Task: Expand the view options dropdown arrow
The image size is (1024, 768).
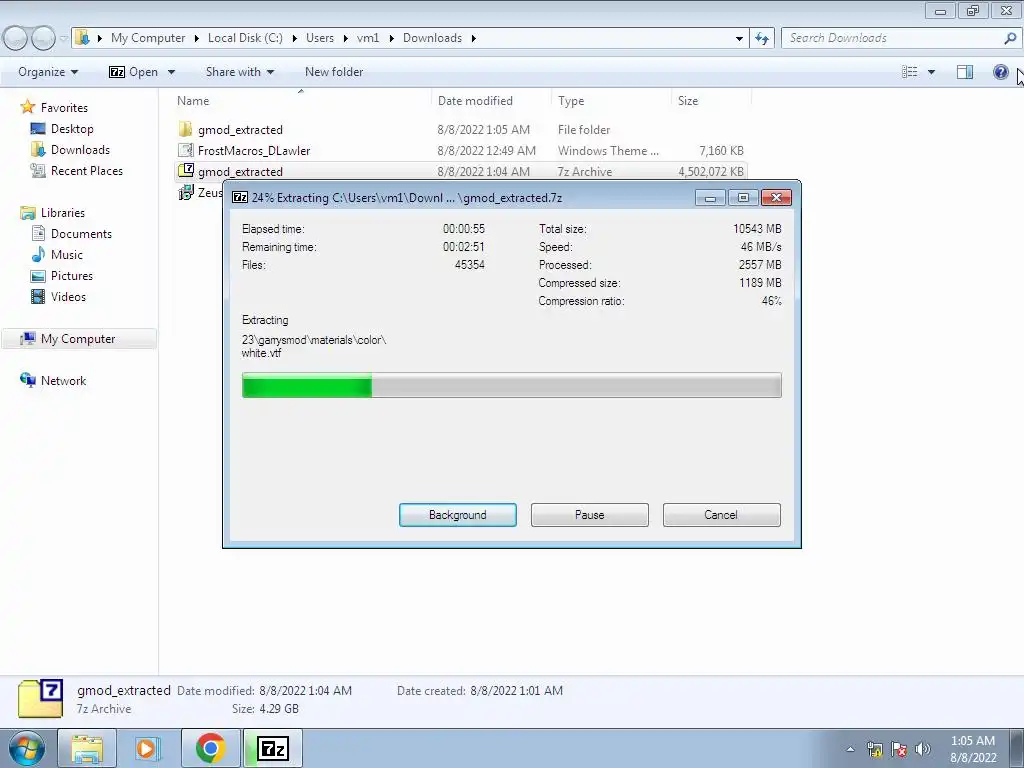Action: point(931,72)
